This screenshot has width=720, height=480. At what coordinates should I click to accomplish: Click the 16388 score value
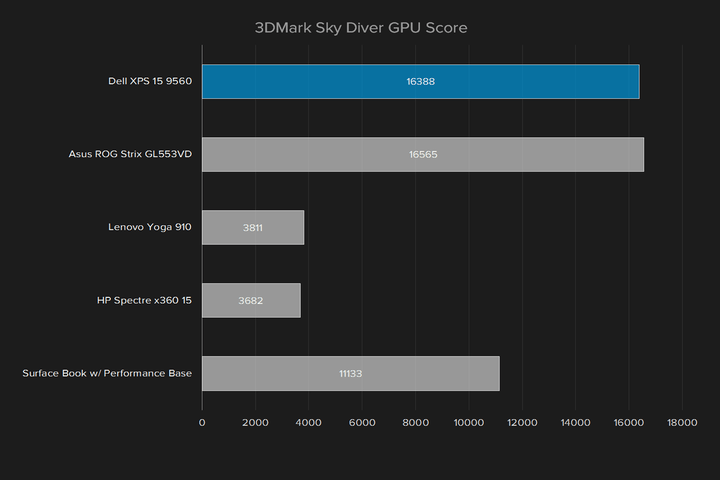[421, 82]
